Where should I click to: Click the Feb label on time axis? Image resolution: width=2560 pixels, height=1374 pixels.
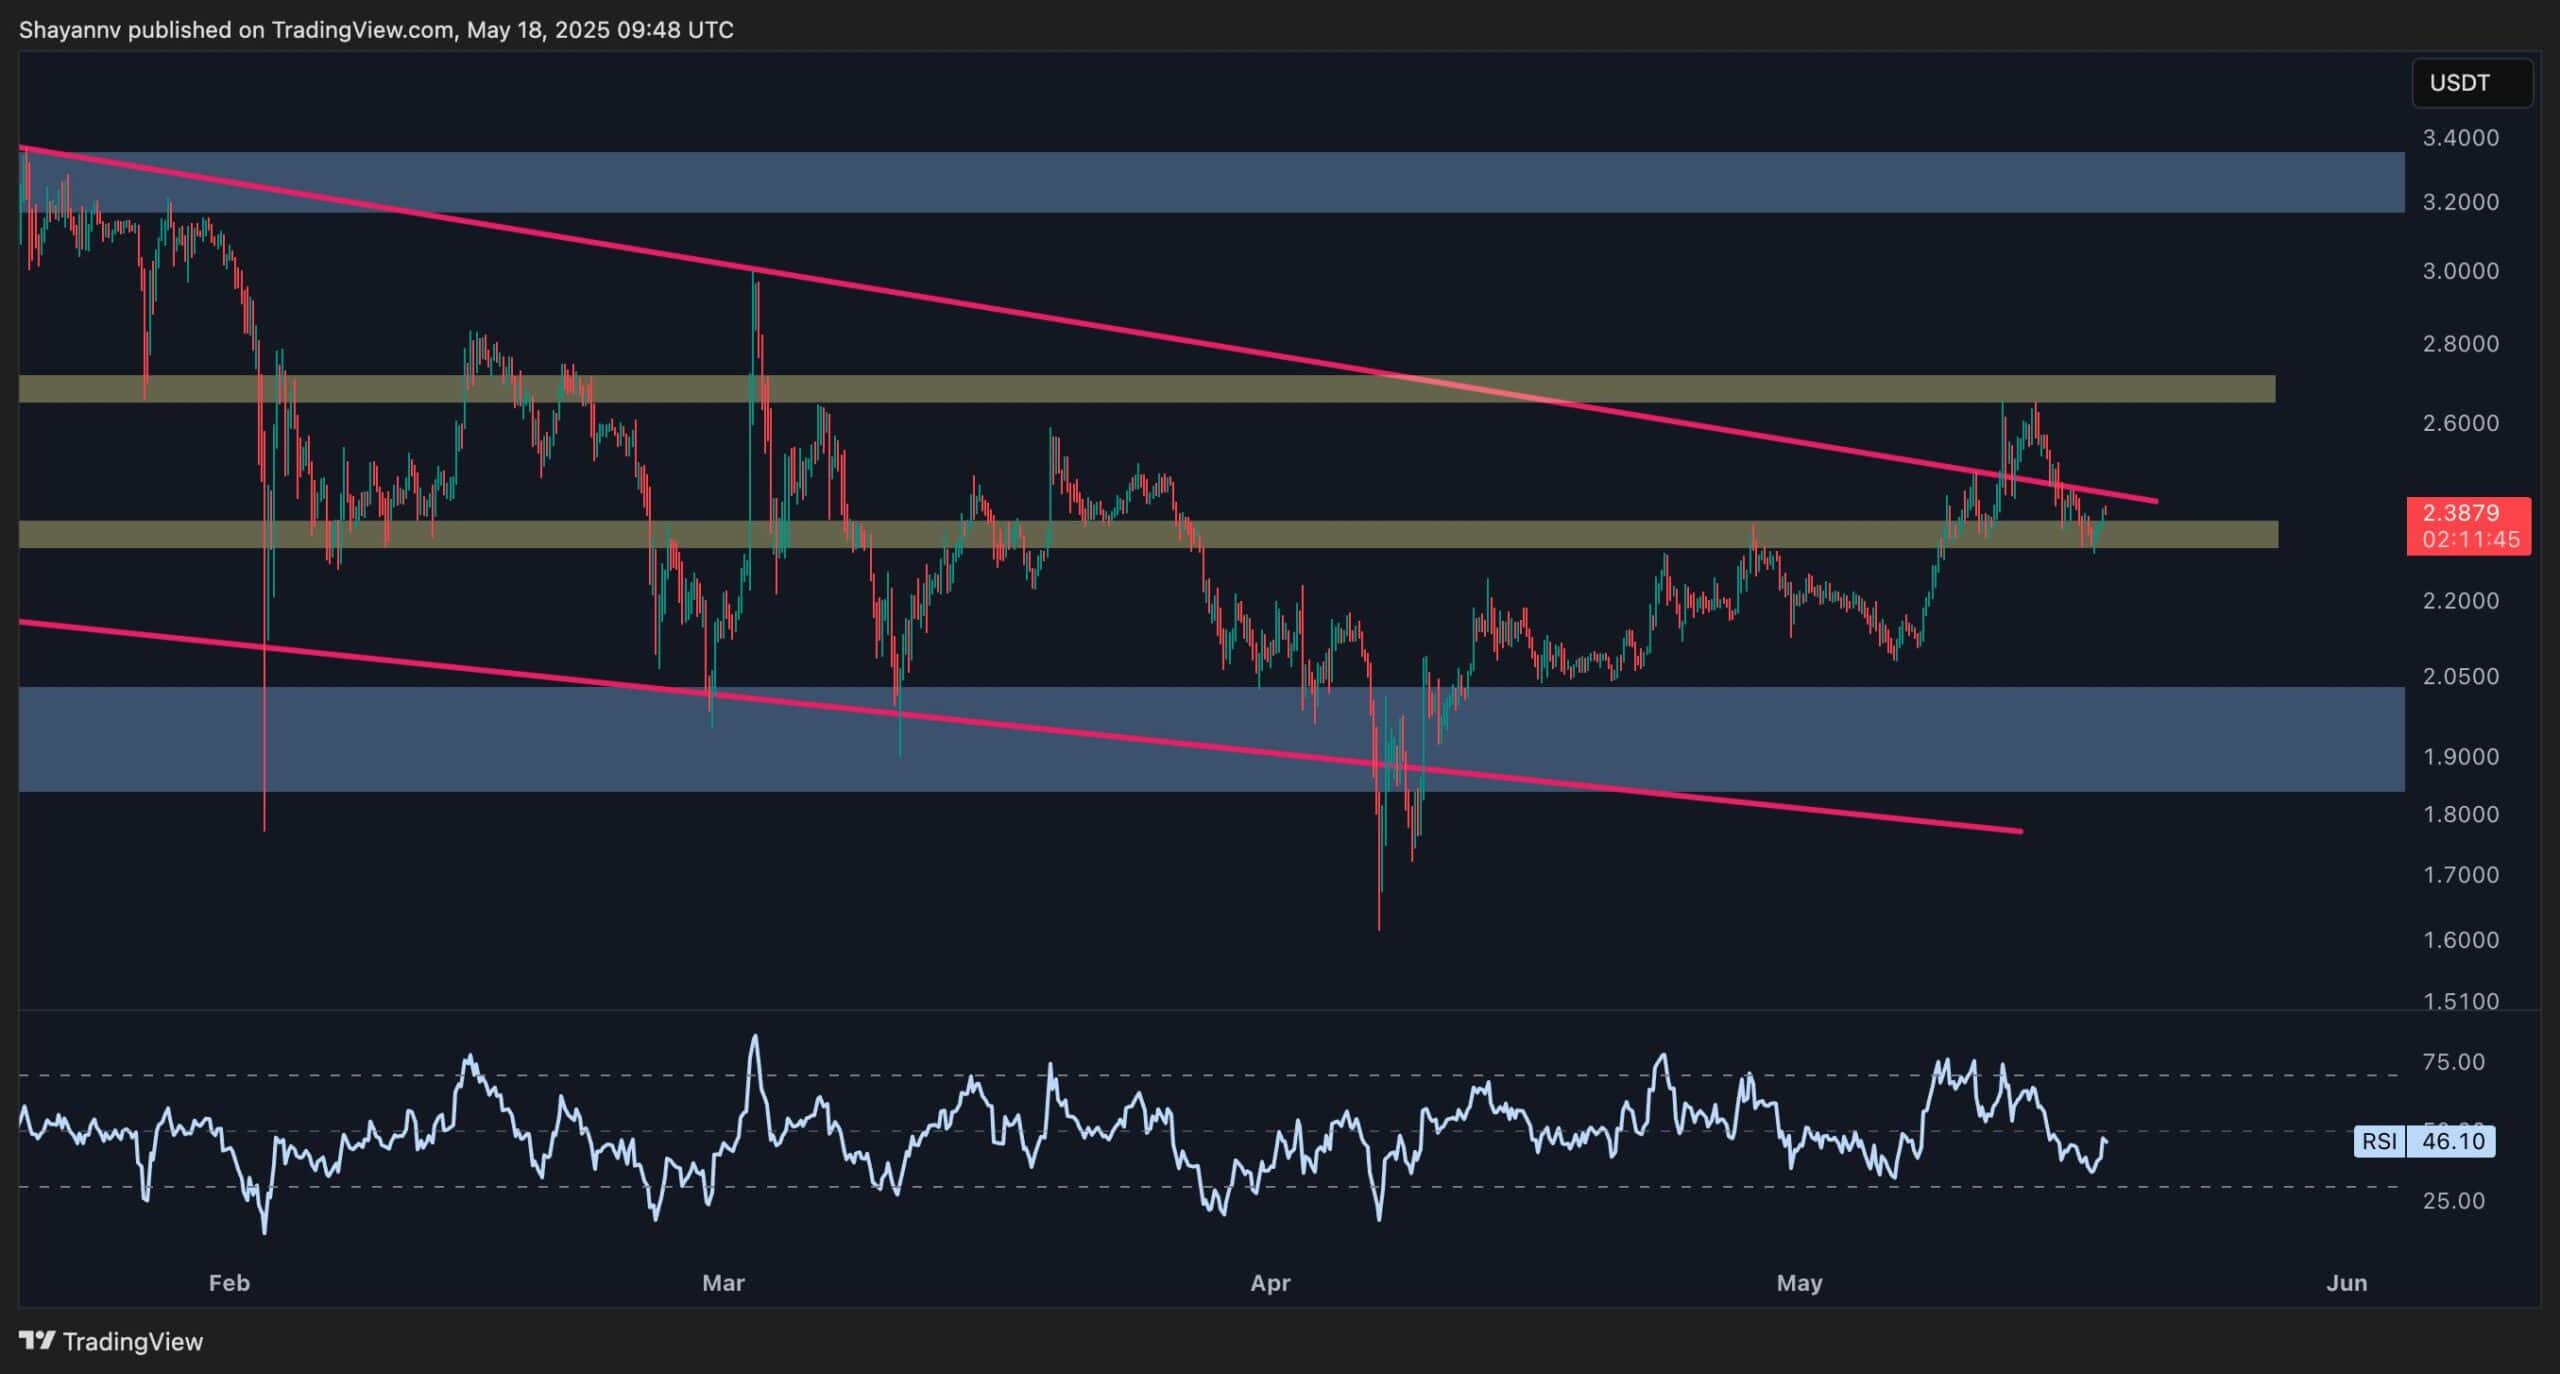pos(229,1283)
